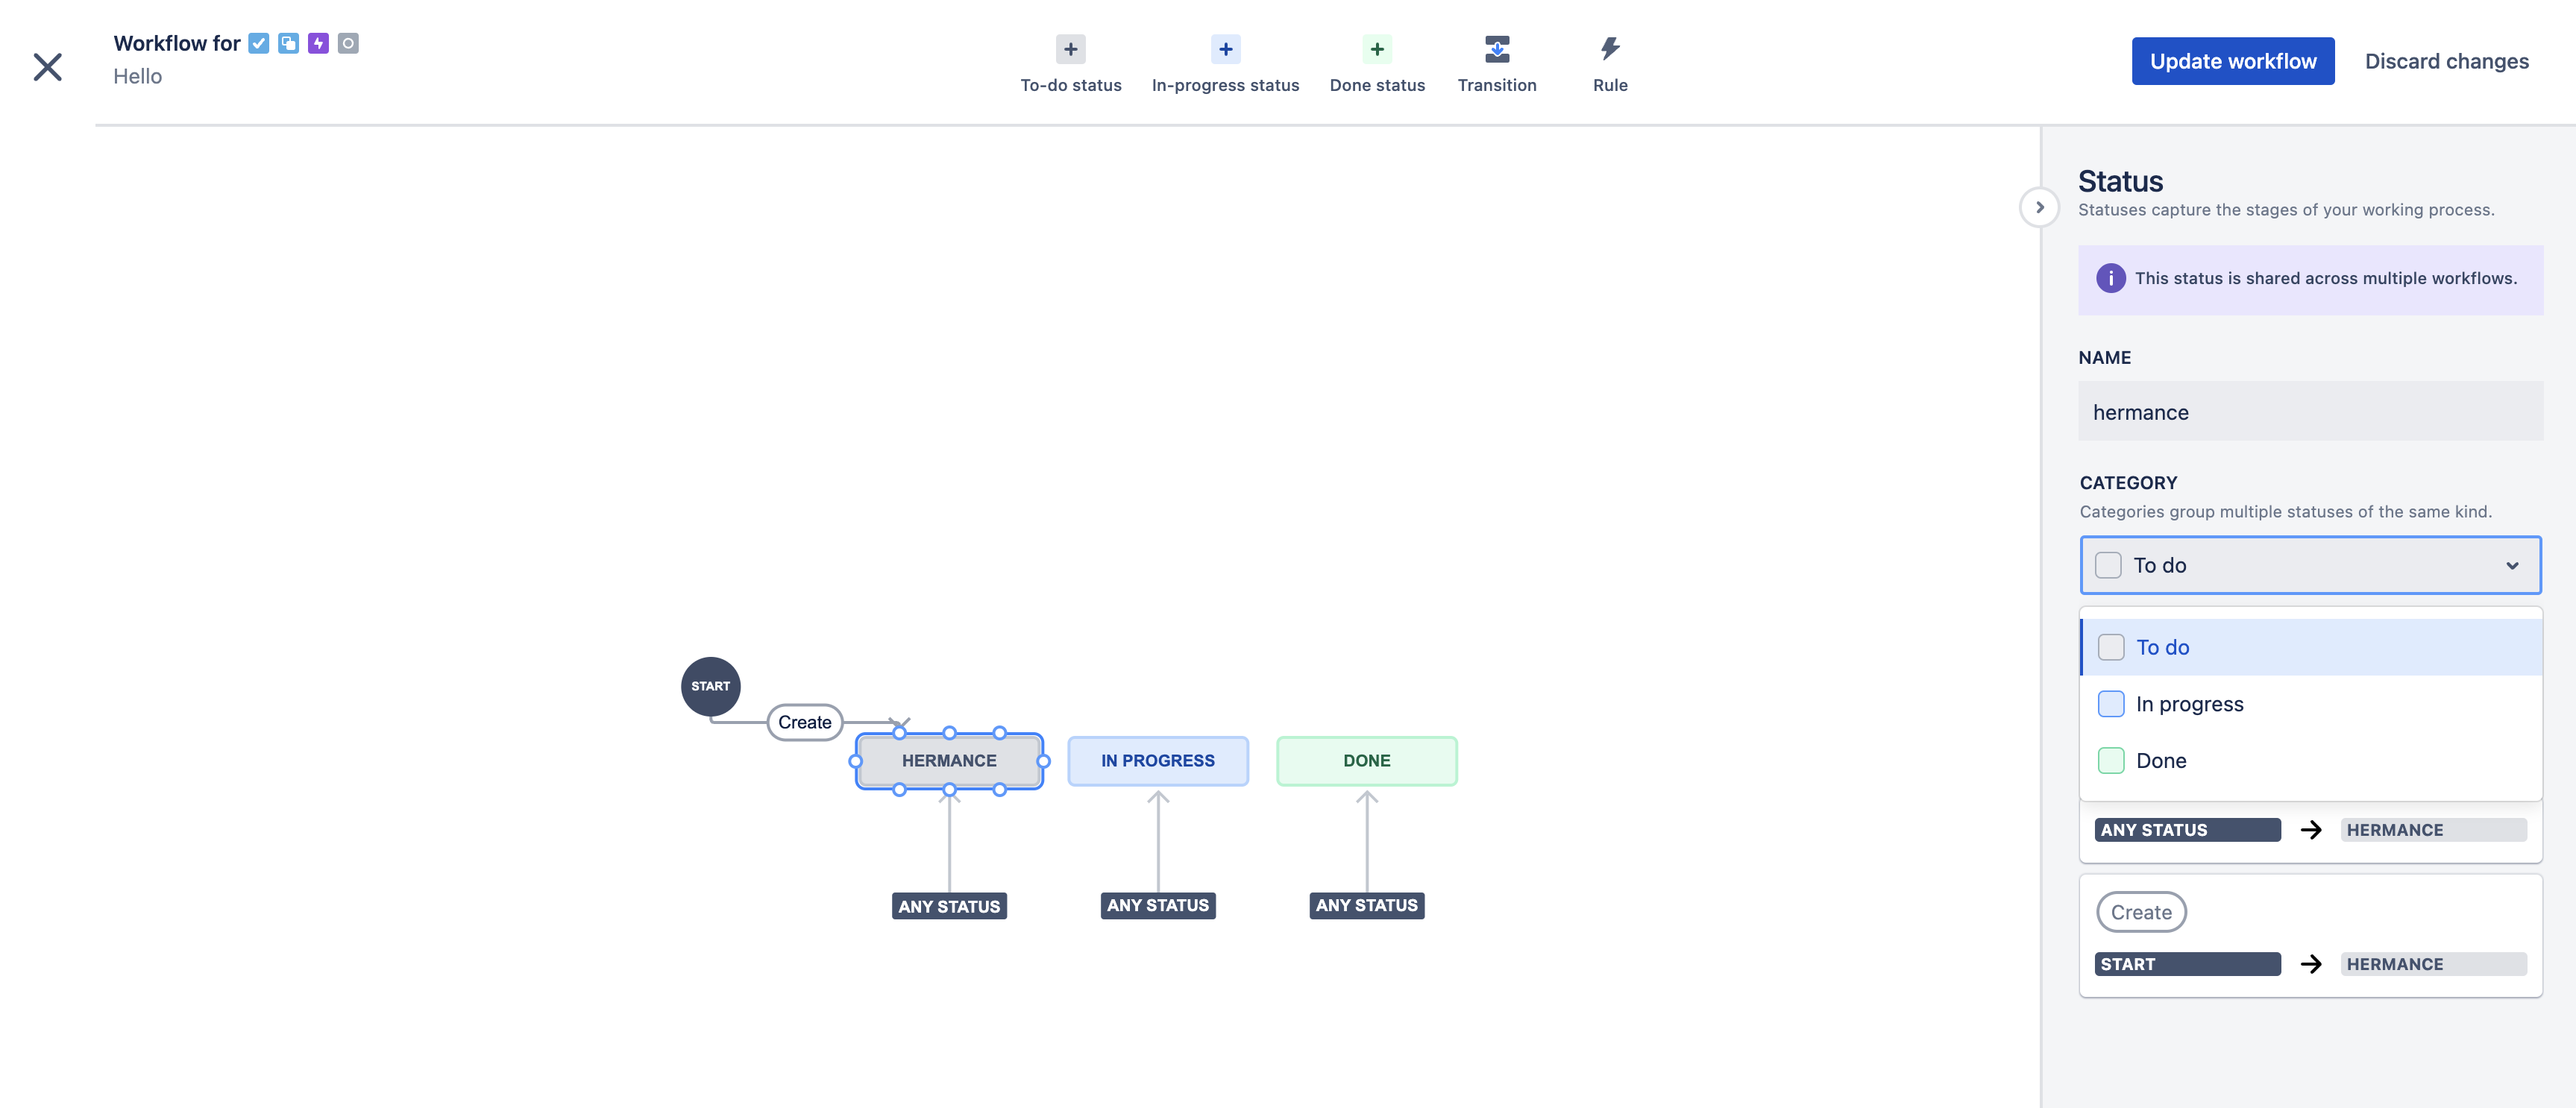
Task: Add a Rule with the lightning icon
Action: pyautogui.click(x=1609, y=48)
